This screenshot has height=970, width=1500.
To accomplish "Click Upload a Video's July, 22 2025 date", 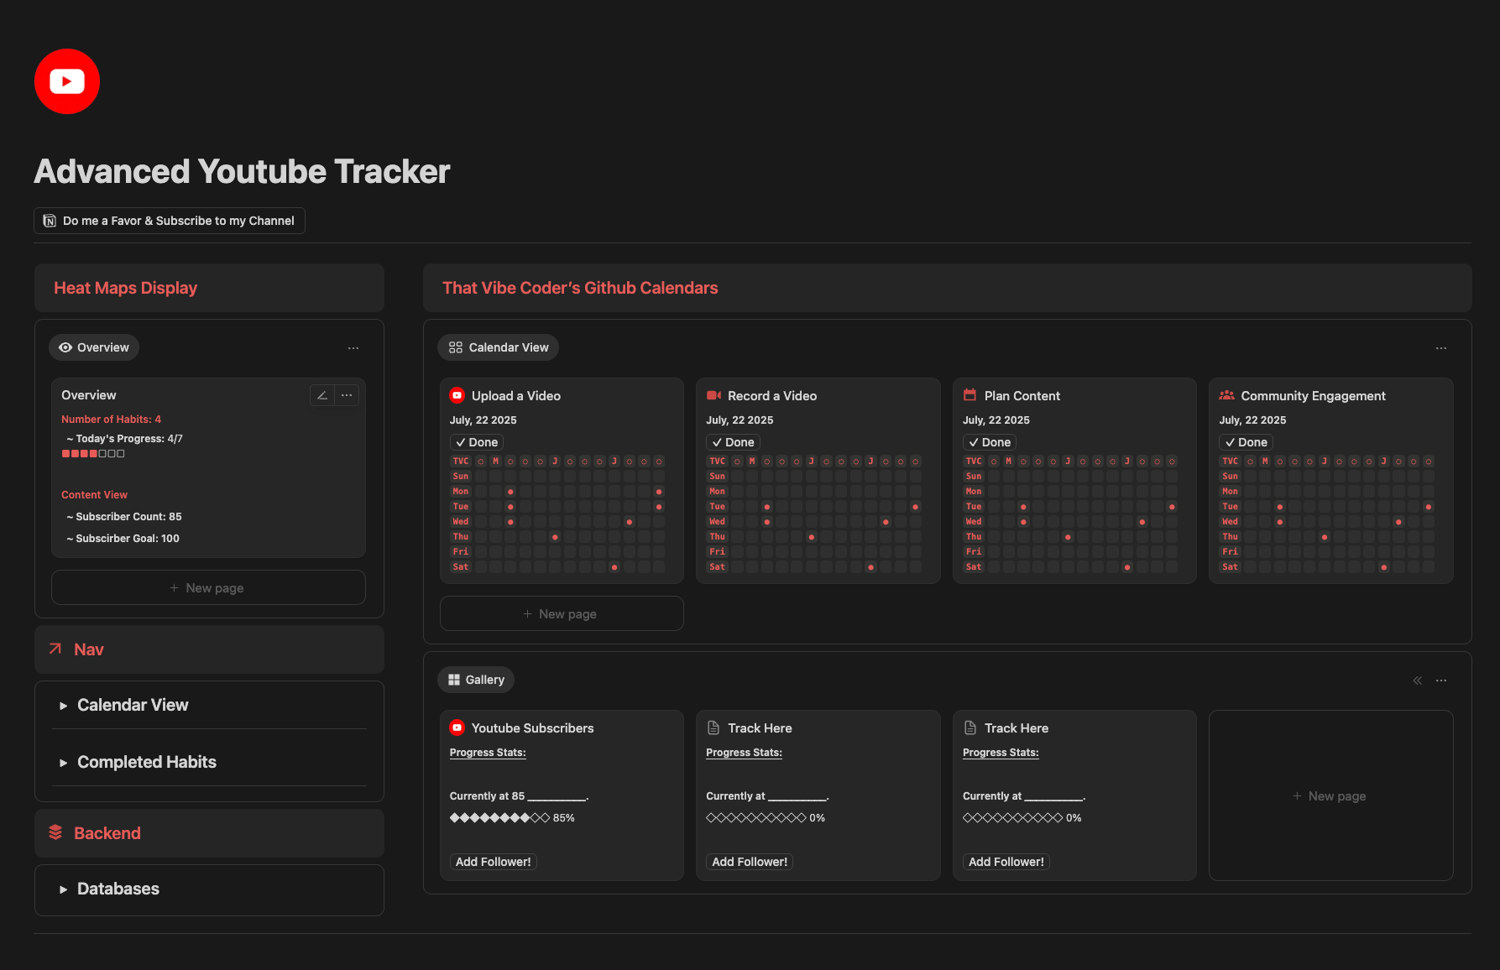I will 483,420.
